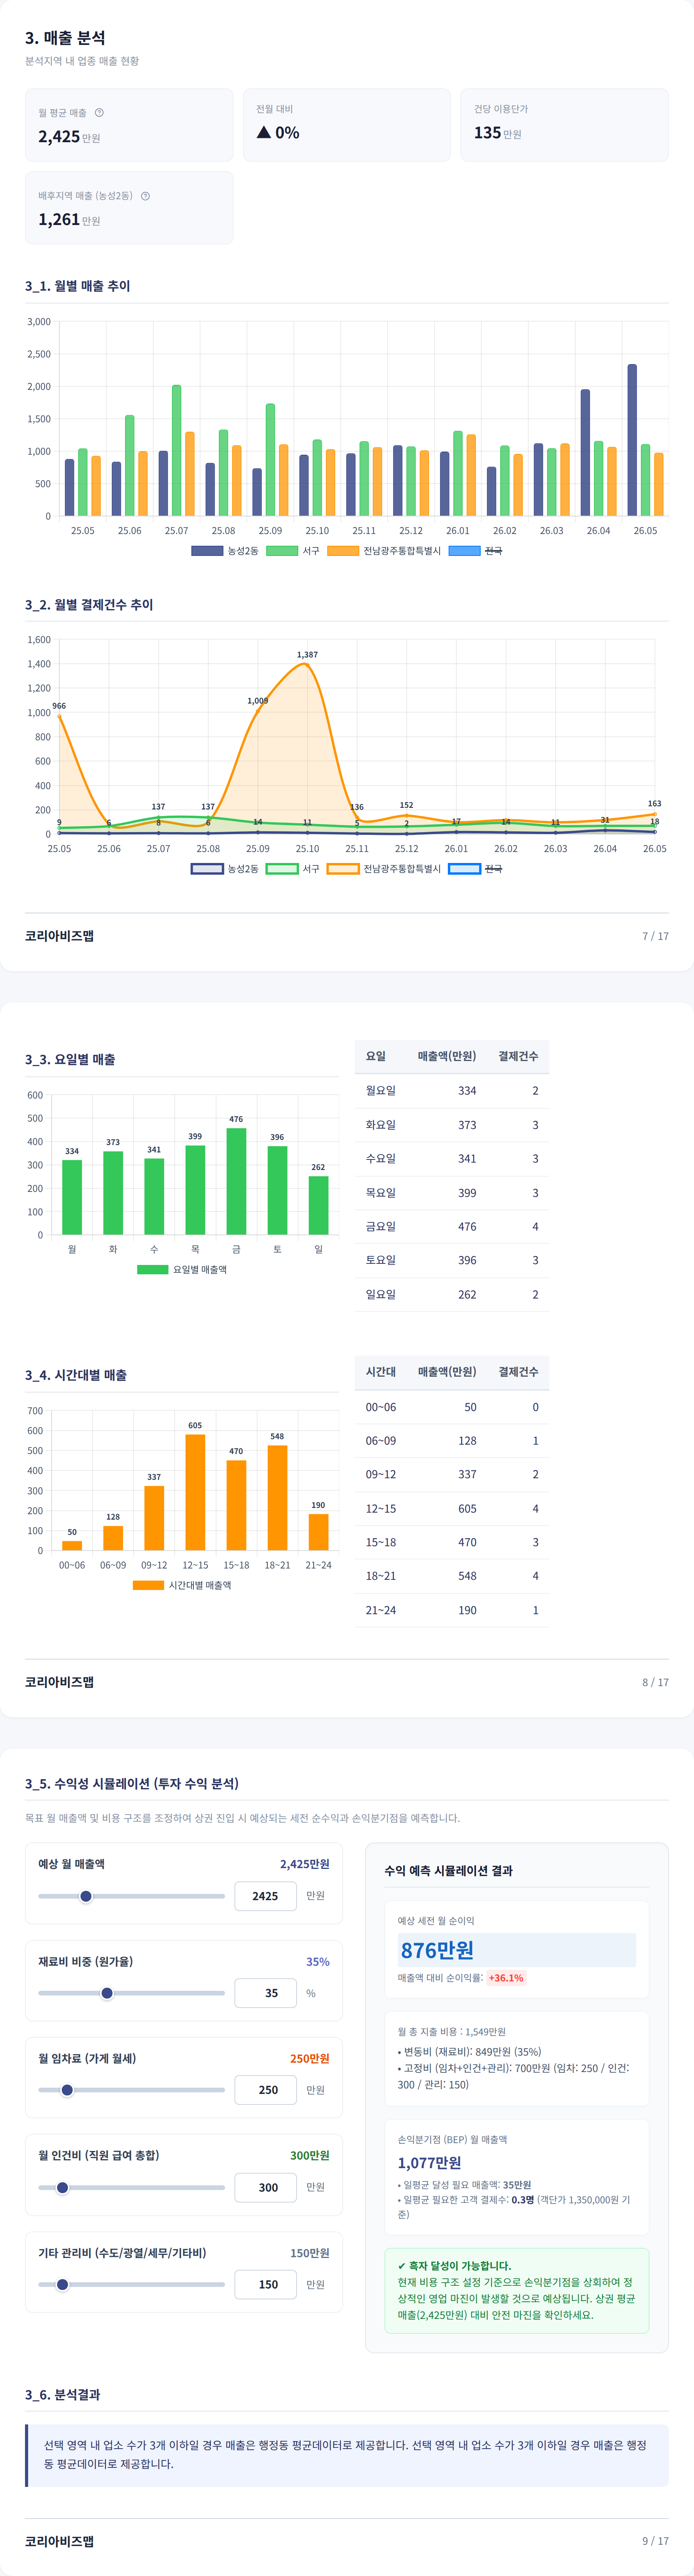Toggle 전남광주통합특별시 legend in the 월별 결제건수 추이 chart
This screenshot has height=2576, width=694.
(x=384, y=869)
